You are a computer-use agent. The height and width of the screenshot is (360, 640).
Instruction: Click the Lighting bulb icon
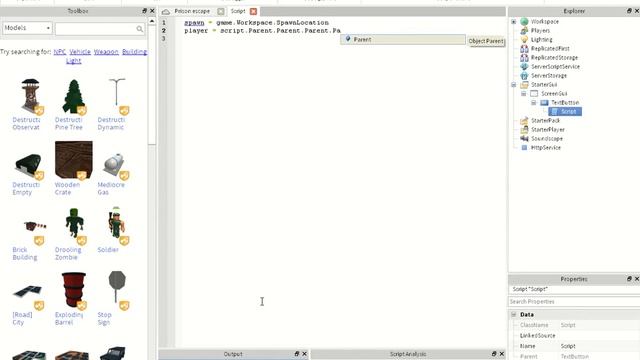point(524,40)
